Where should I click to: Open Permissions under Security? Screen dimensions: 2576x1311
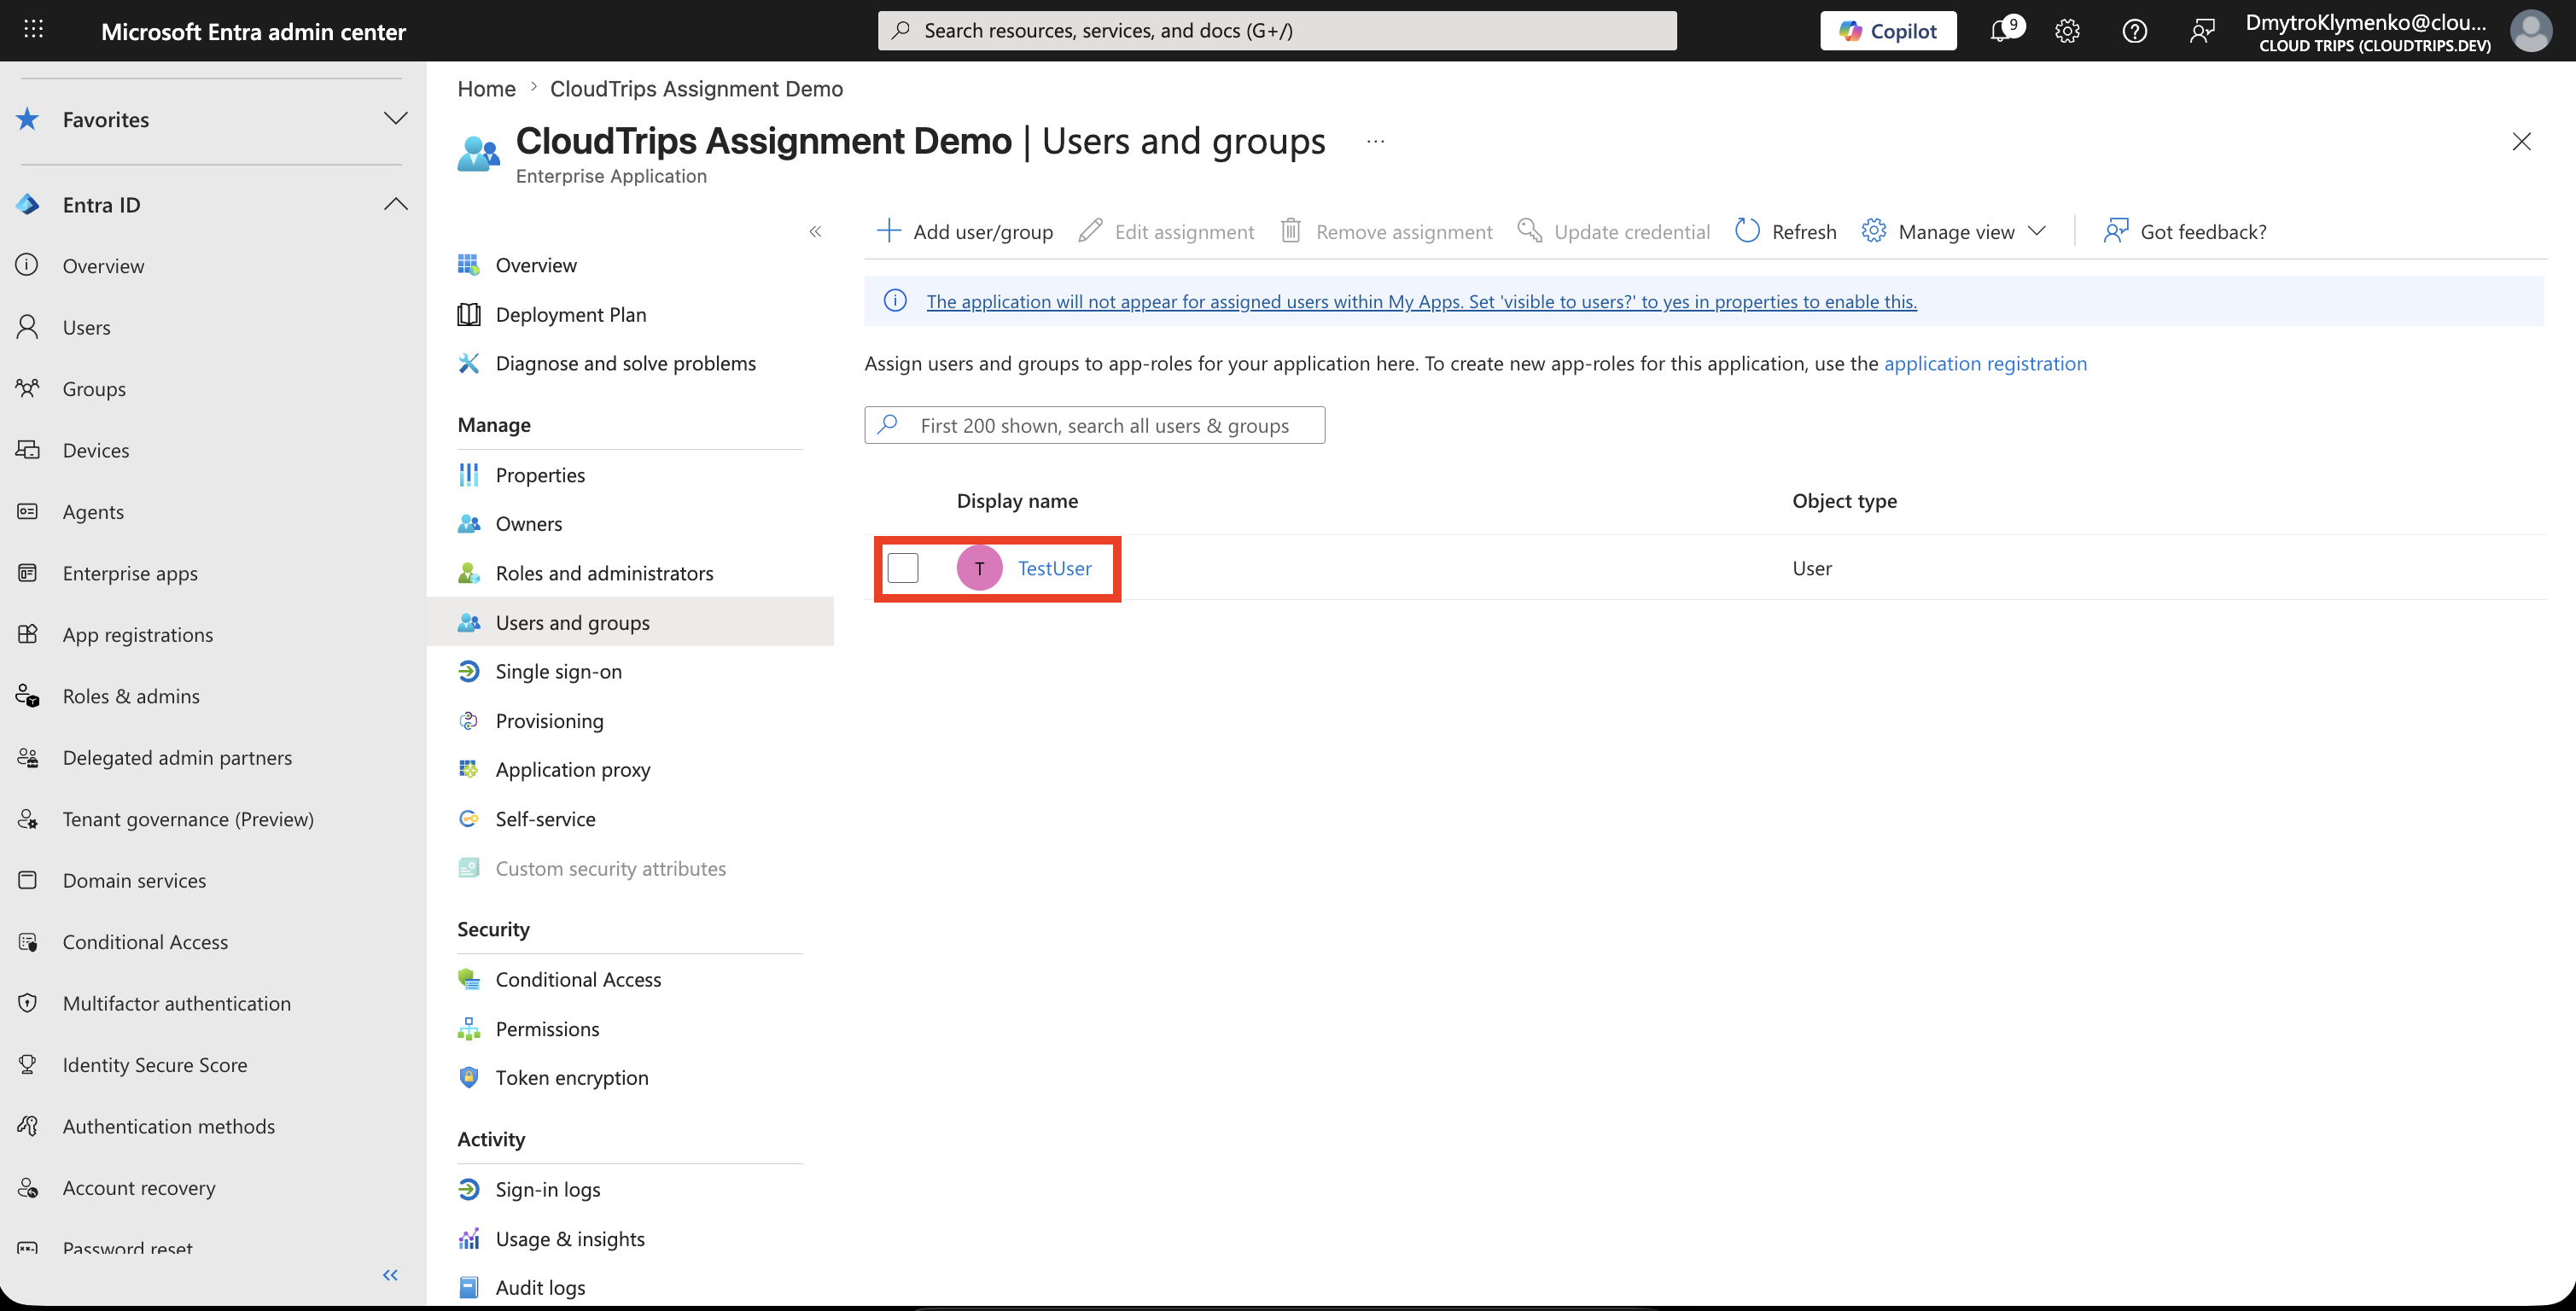coord(547,1029)
